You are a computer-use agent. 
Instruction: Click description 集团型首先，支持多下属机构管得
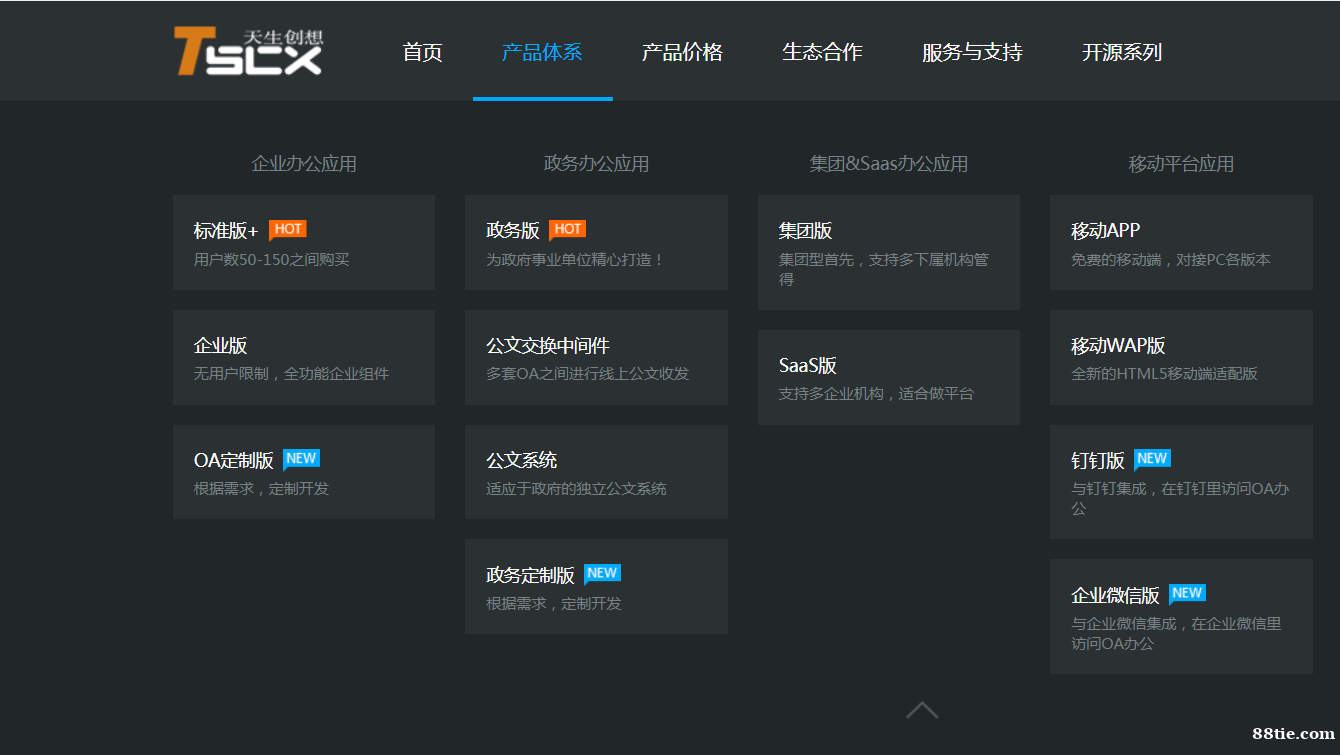[884, 270]
